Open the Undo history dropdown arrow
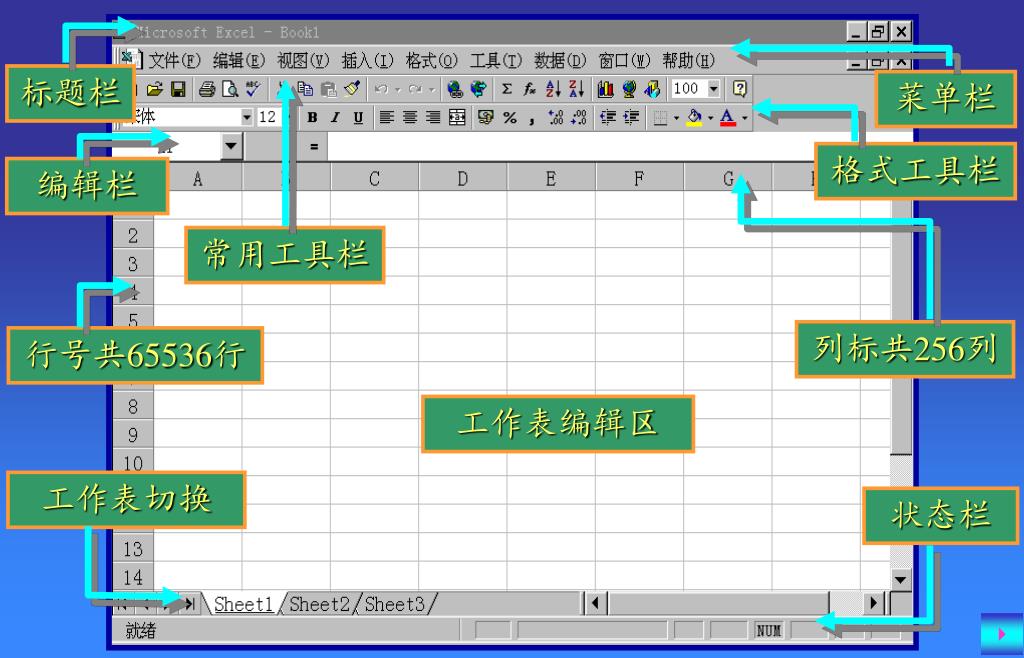The width and height of the screenshot is (1024, 658). pos(398,89)
